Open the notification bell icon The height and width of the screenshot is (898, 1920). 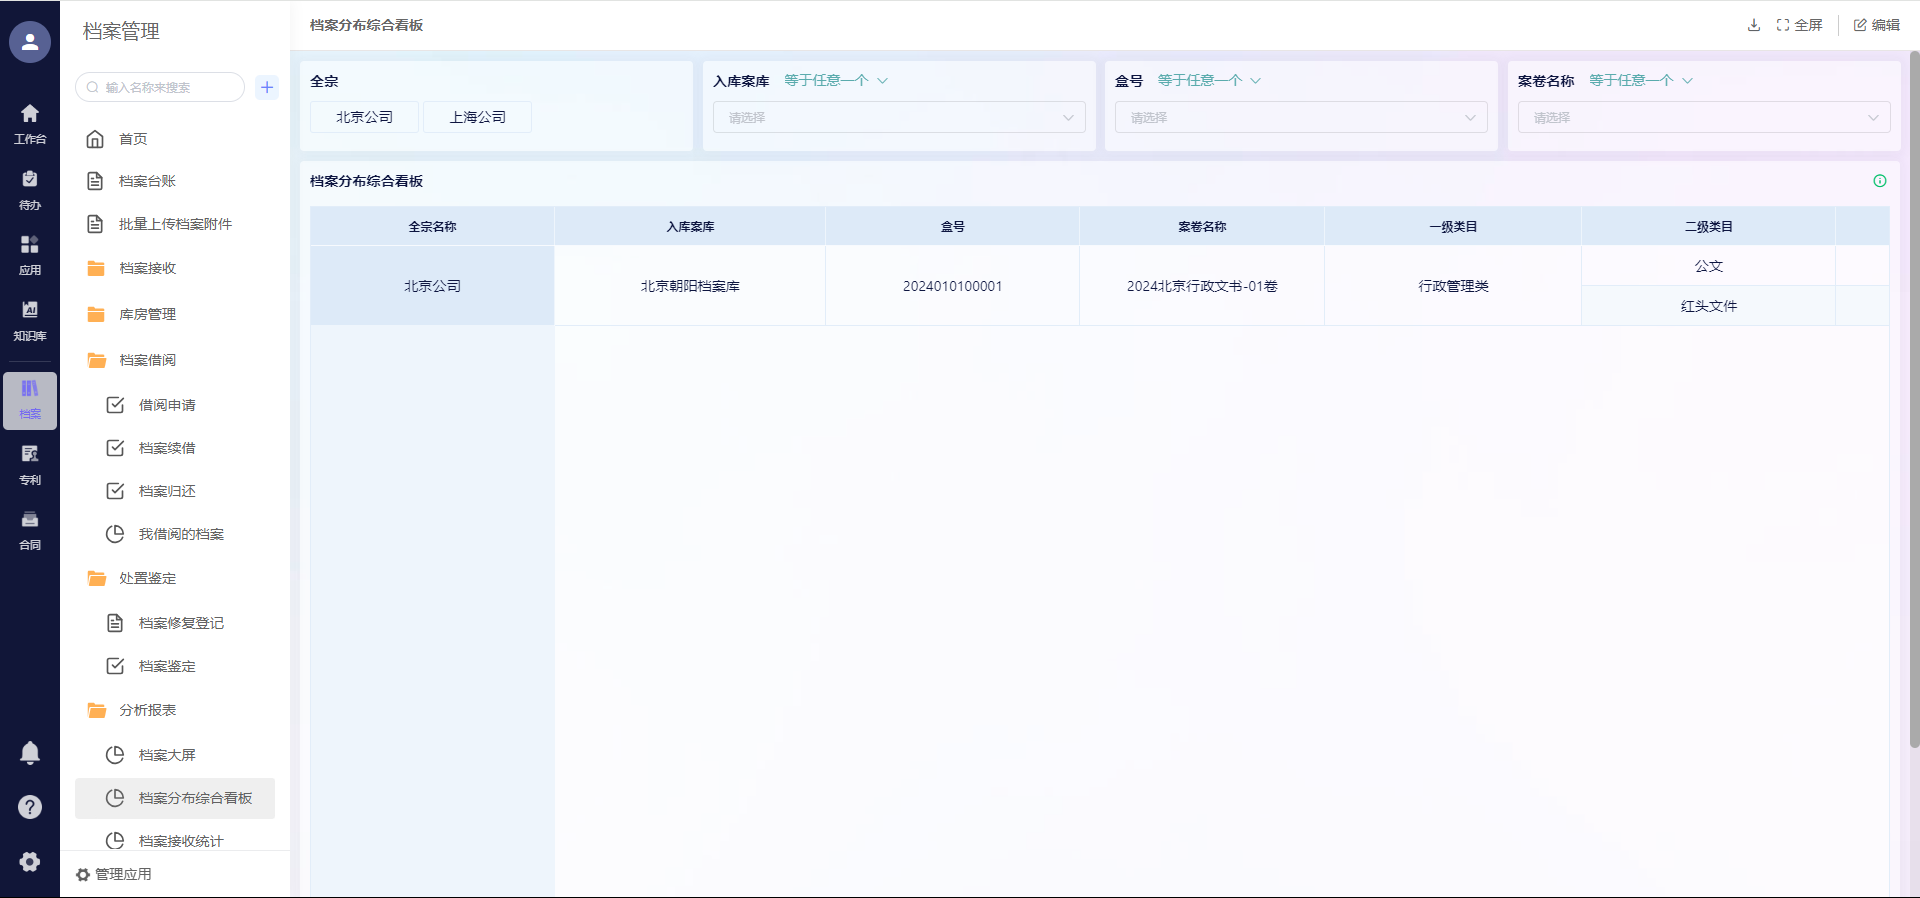pyautogui.click(x=30, y=753)
